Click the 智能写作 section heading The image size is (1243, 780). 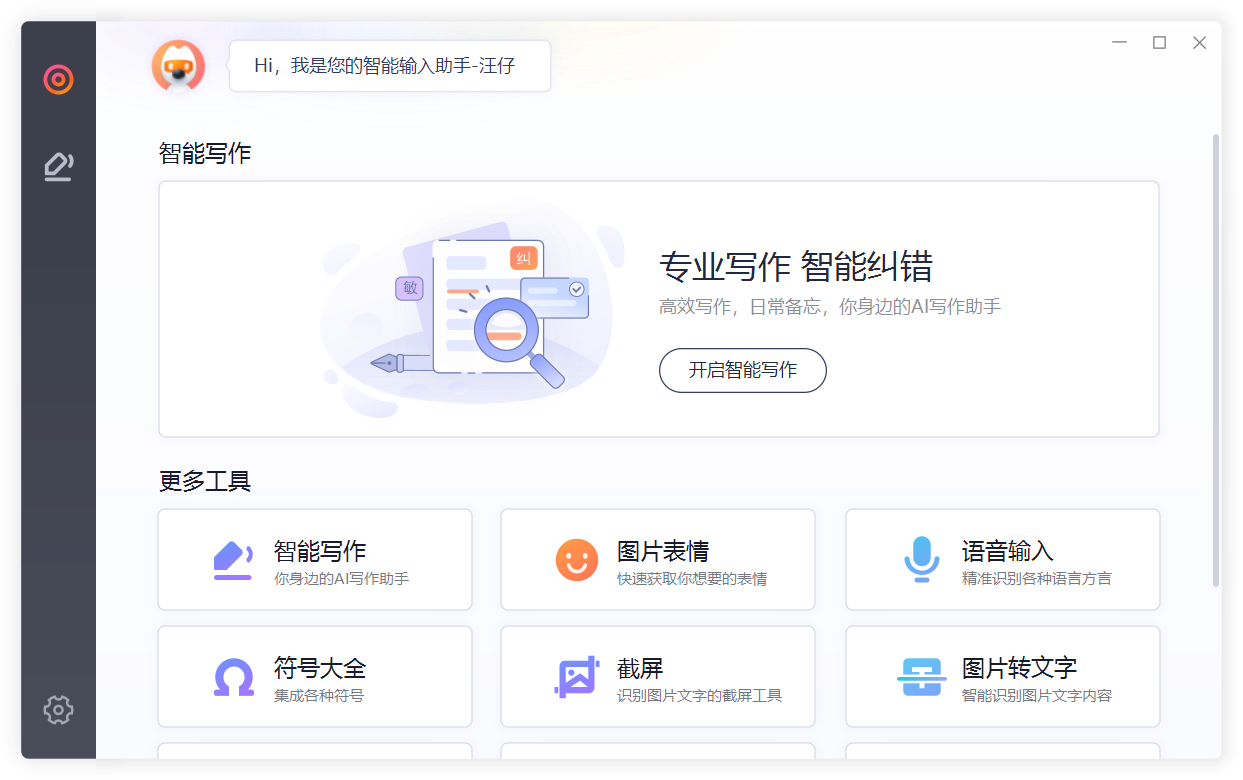(205, 153)
